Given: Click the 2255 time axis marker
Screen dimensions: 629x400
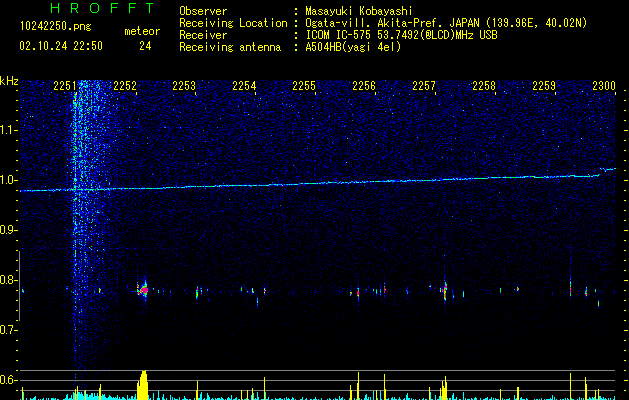Looking at the screenshot, I should (304, 86).
